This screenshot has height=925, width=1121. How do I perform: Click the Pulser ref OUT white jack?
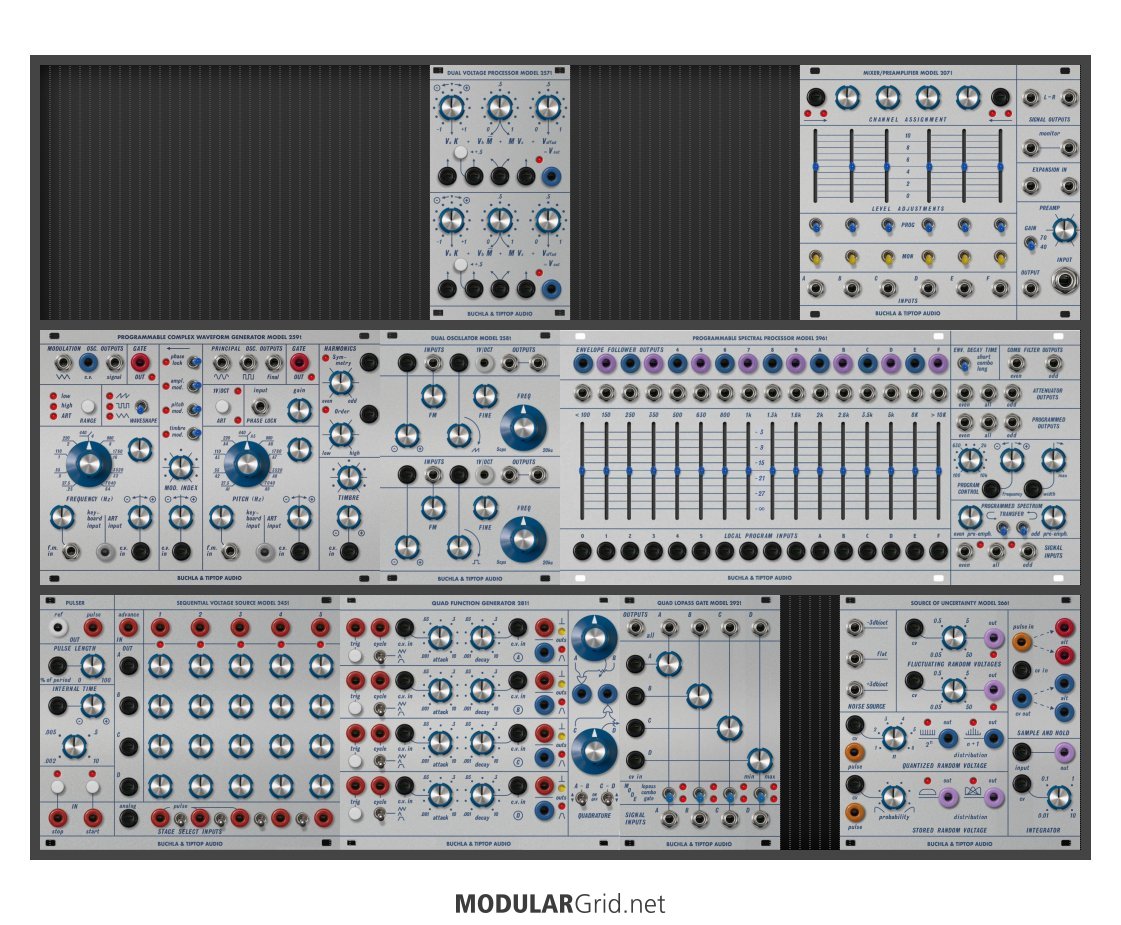click(58, 628)
